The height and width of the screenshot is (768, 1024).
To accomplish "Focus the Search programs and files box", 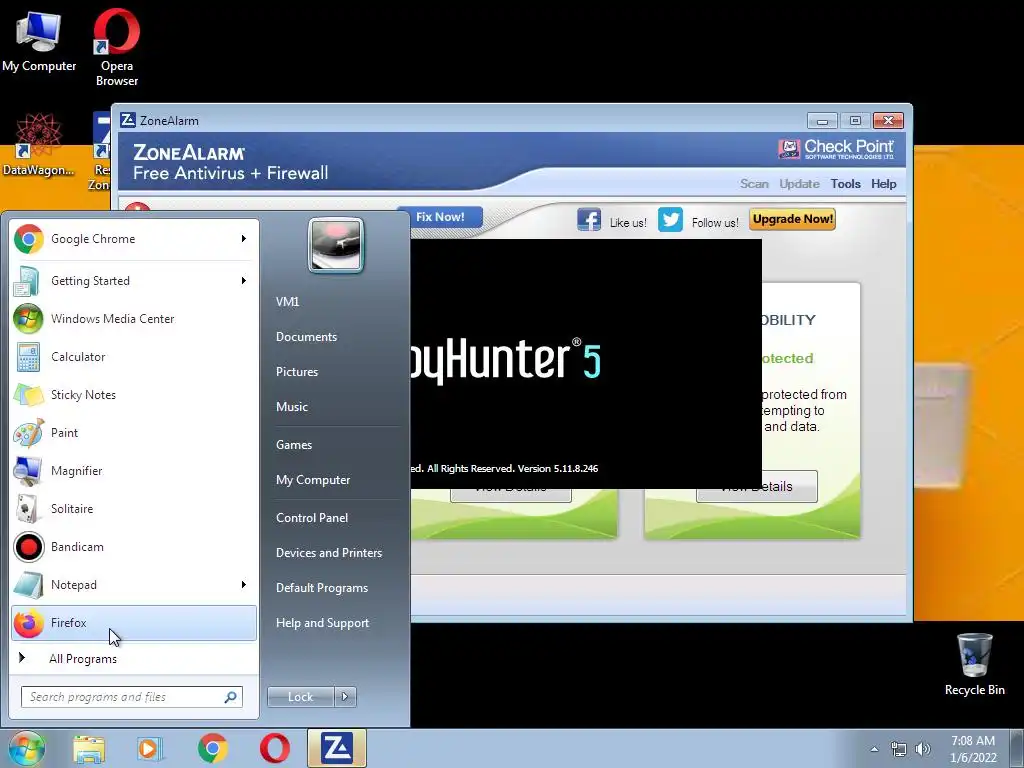I will click(x=132, y=697).
